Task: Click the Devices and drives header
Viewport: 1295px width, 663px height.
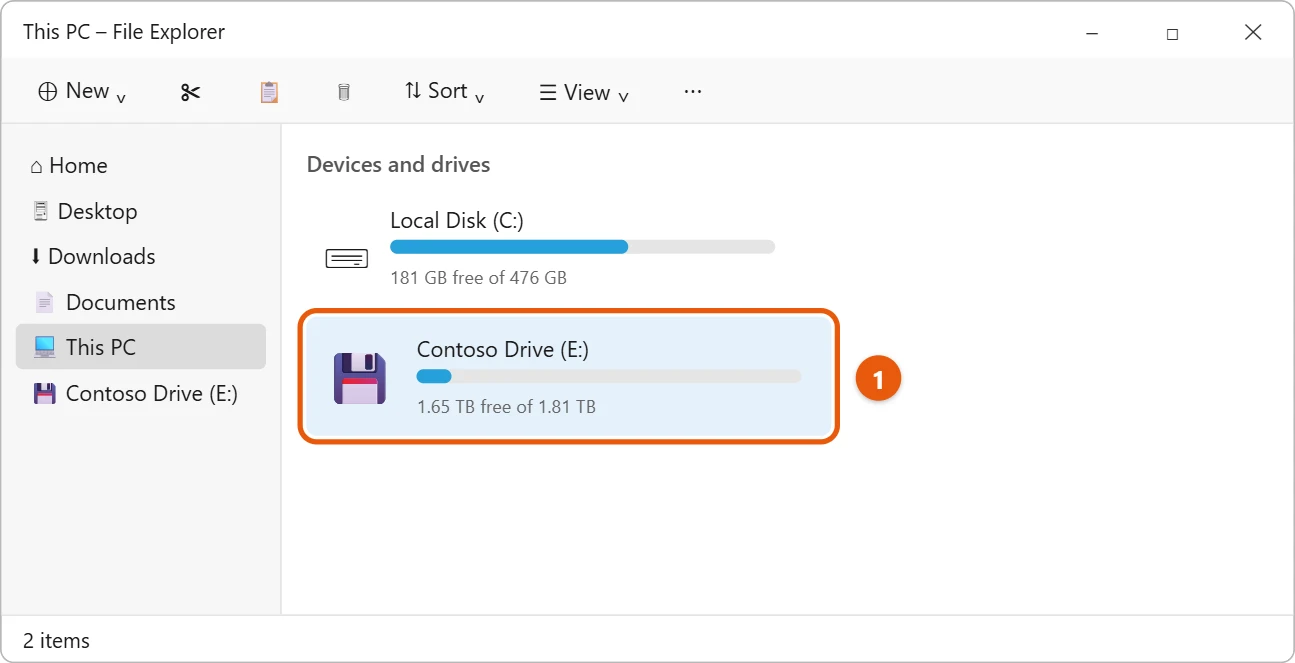Action: (x=398, y=164)
